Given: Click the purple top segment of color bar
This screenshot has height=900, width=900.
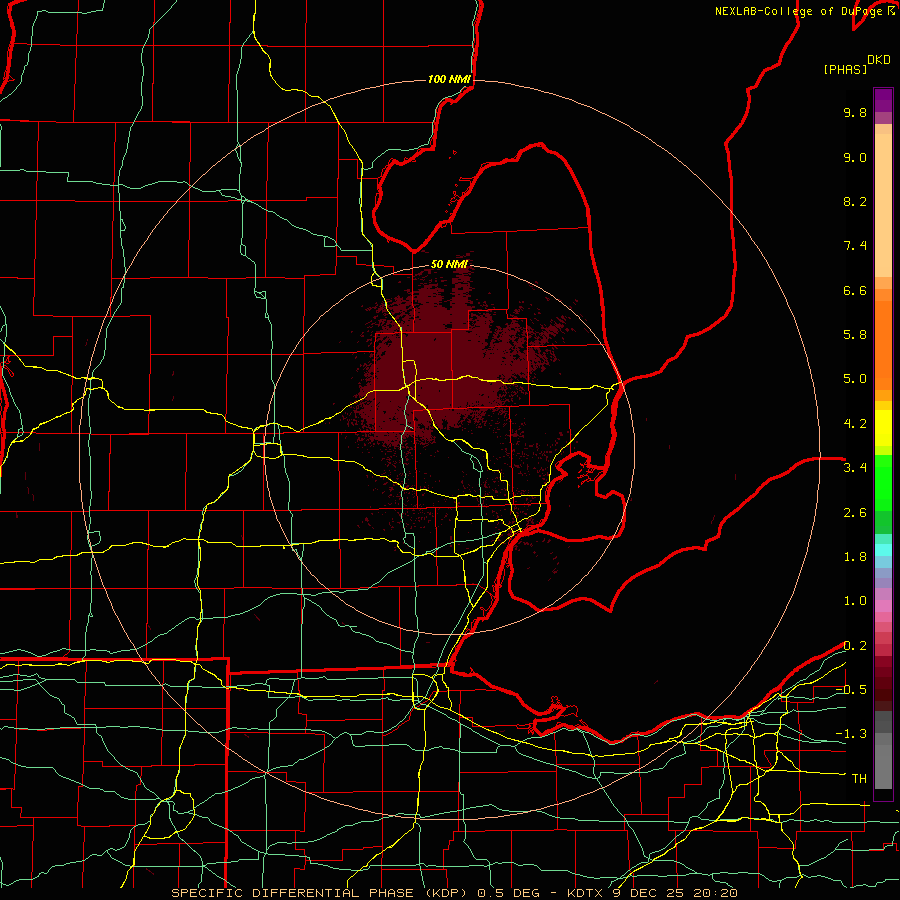Looking at the screenshot, I should [x=883, y=100].
